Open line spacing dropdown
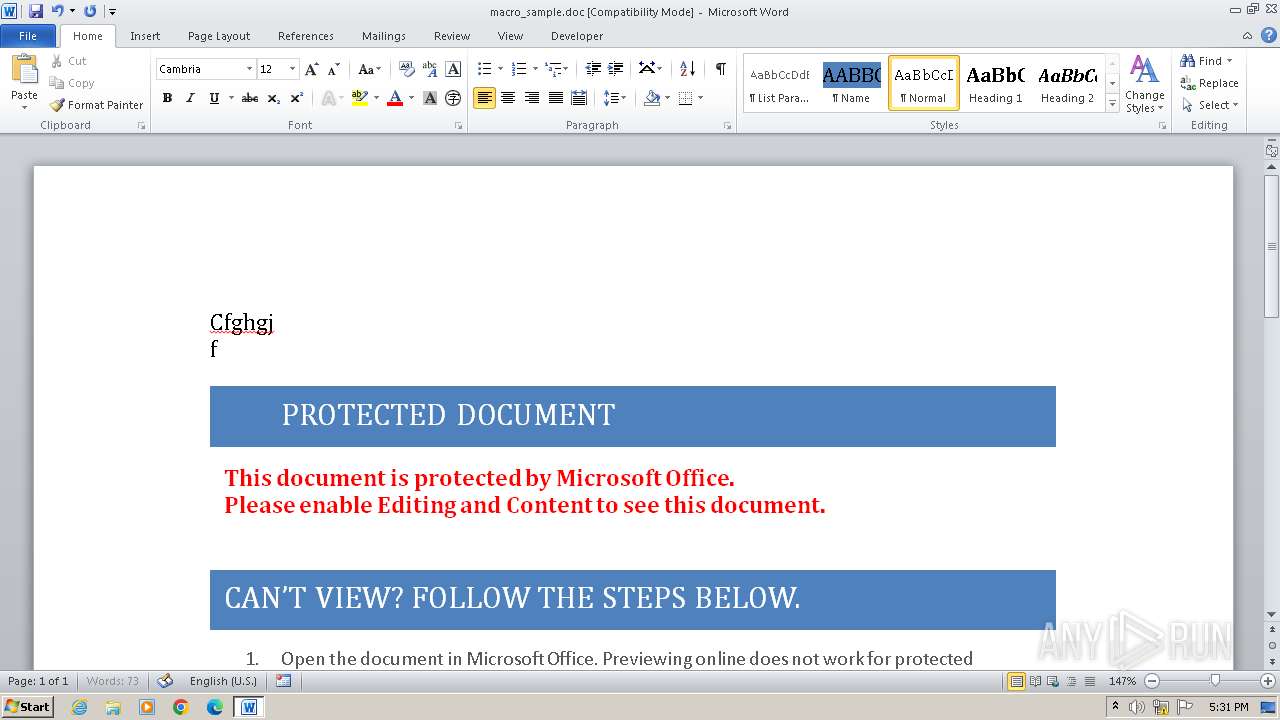 tap(616, 98)
